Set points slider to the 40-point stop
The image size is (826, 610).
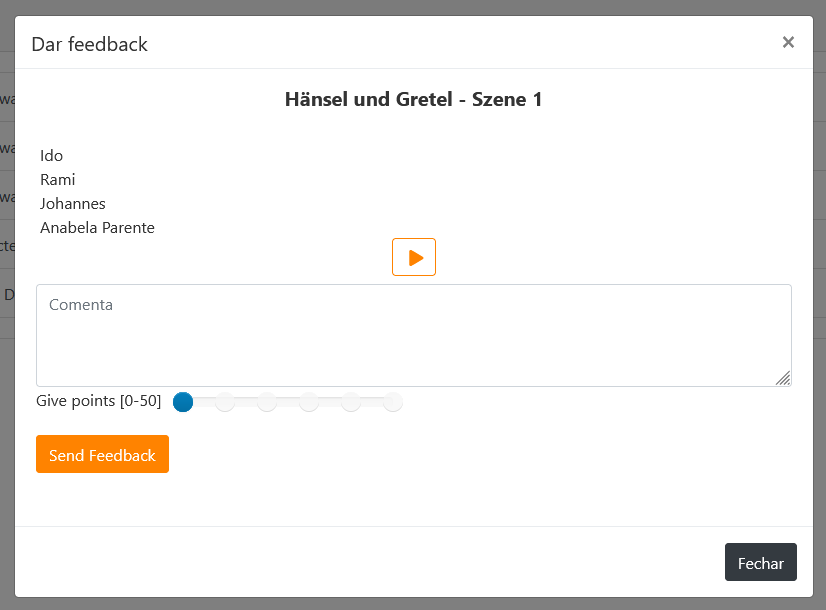click(x=351, y=402)
